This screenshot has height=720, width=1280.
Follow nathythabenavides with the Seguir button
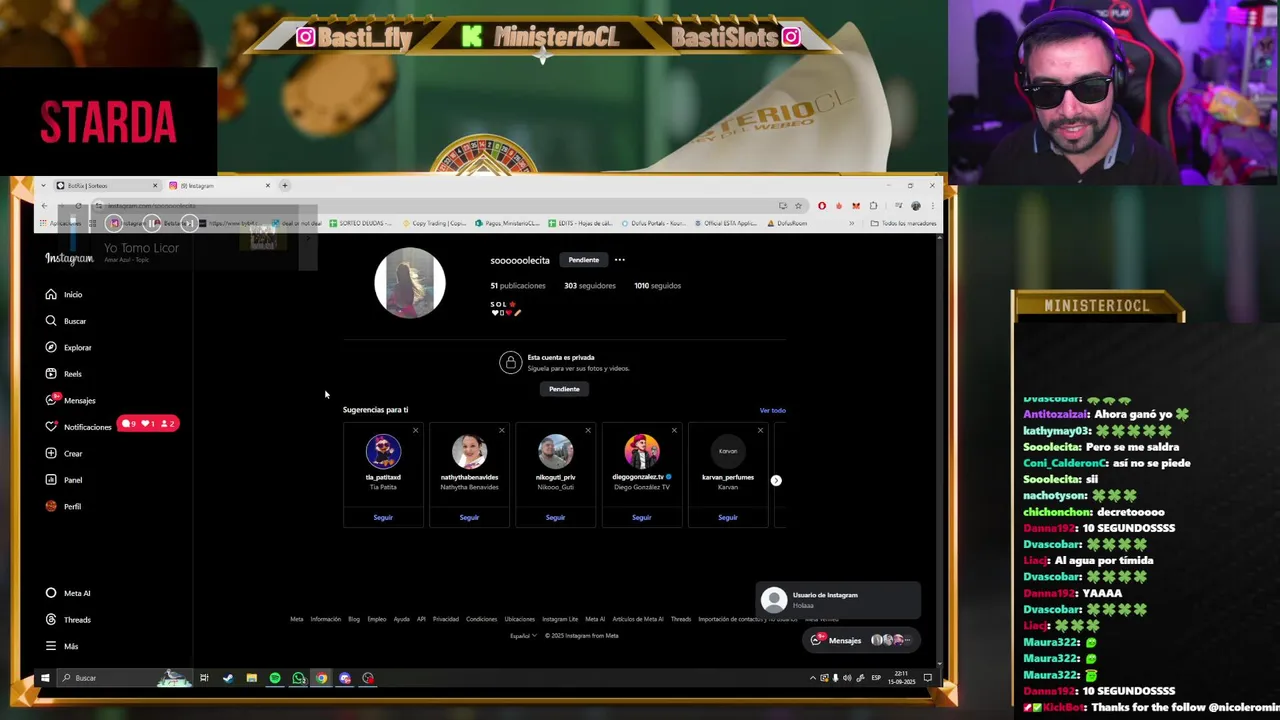point(469,517)
